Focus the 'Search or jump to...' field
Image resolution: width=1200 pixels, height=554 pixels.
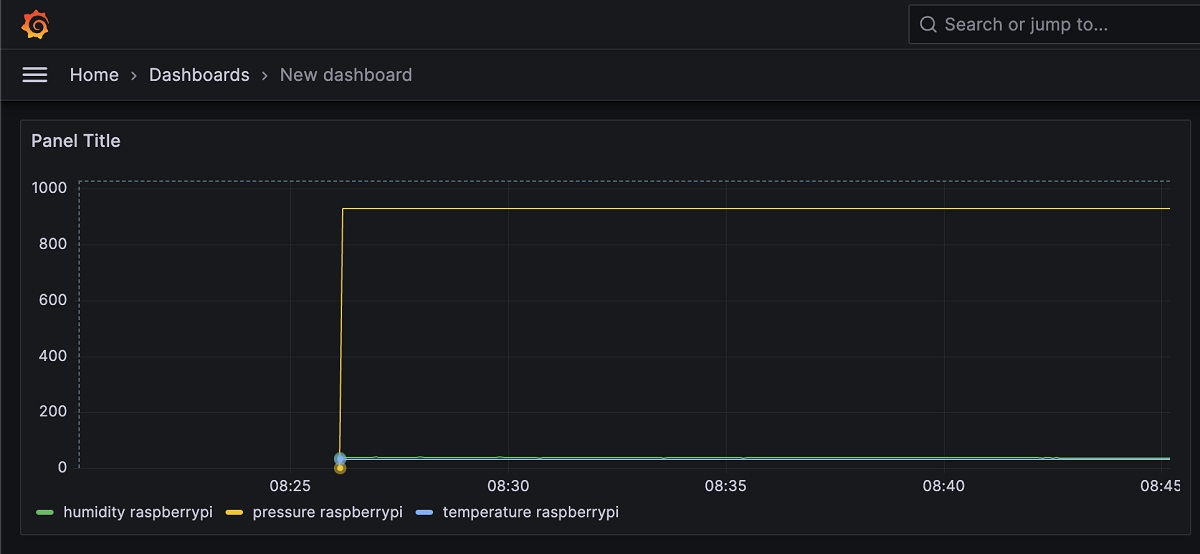[1054, 24]
